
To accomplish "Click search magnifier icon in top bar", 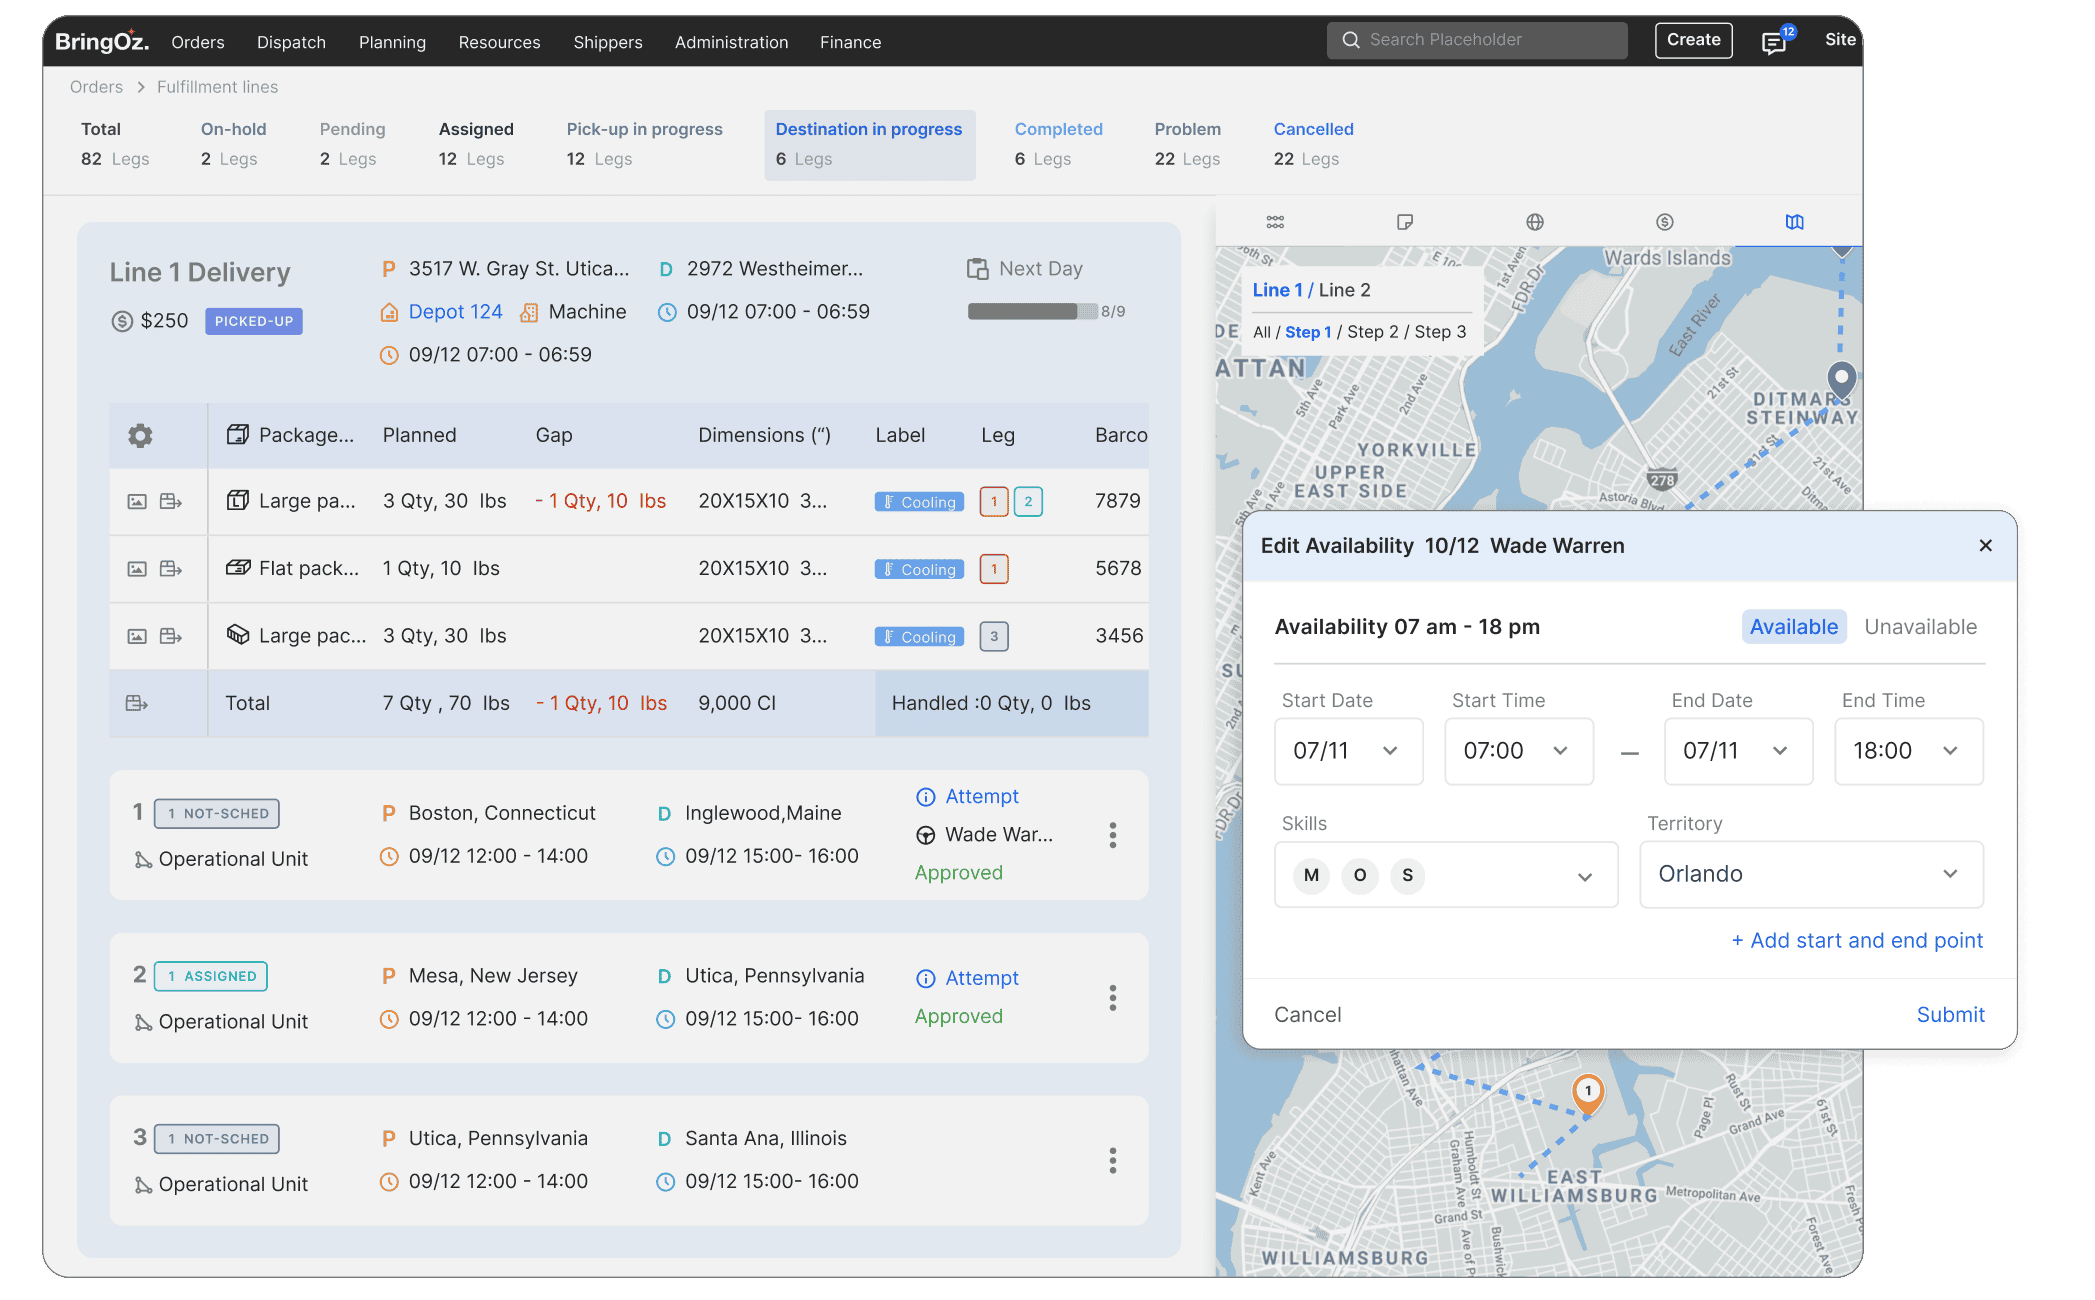I will pos(1351,40).
